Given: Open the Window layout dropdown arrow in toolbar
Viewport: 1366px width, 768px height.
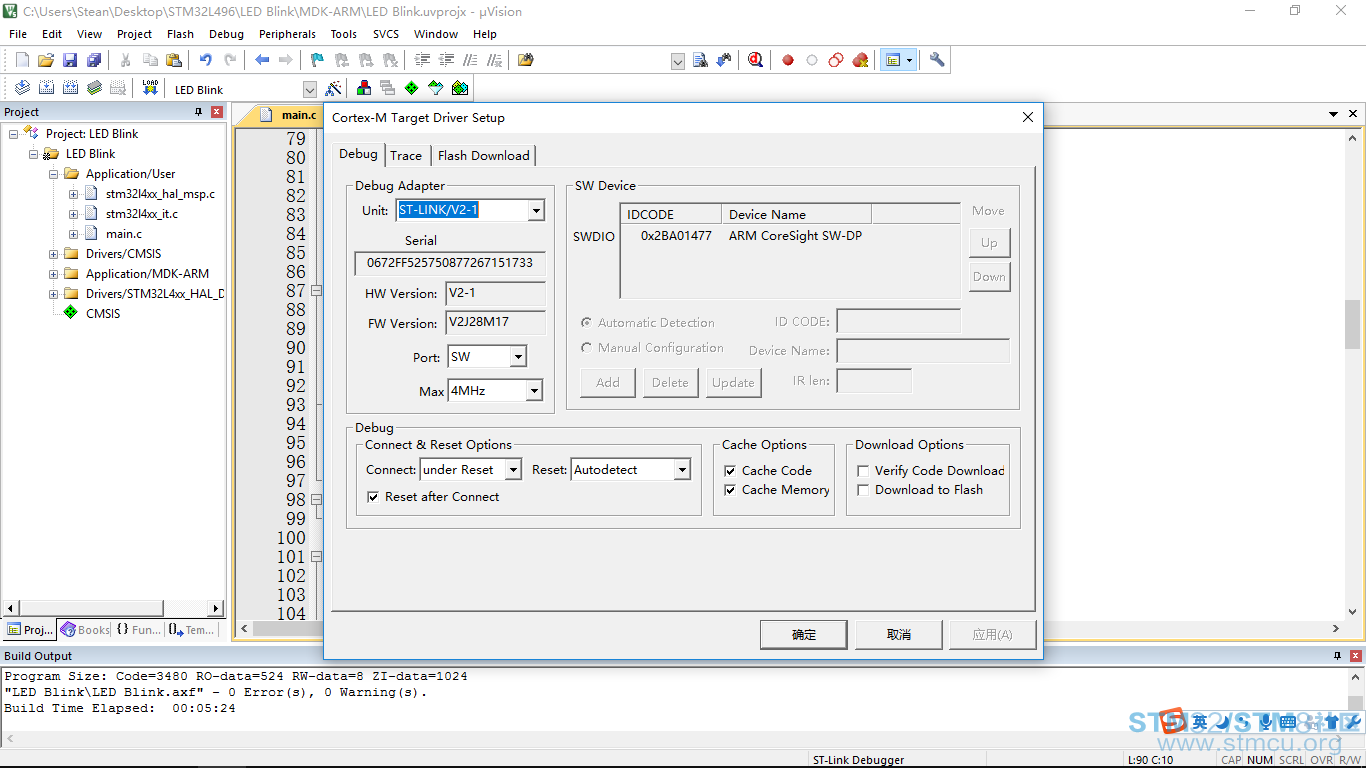Looking at the screenshot, I should (x=909, y=60).
